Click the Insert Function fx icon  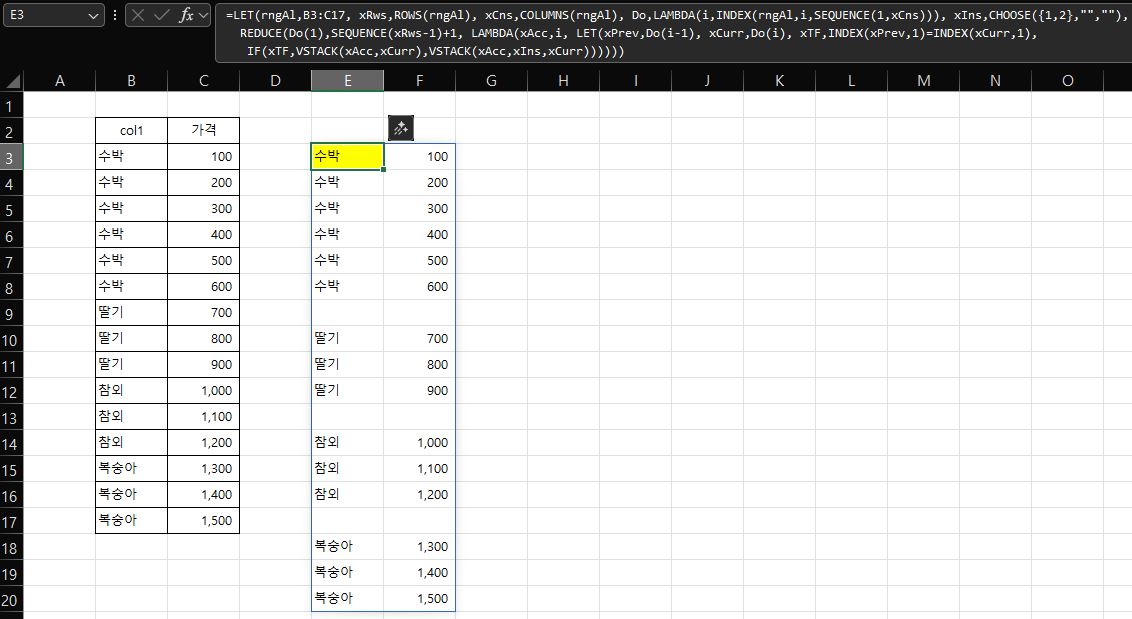(186, 16)
